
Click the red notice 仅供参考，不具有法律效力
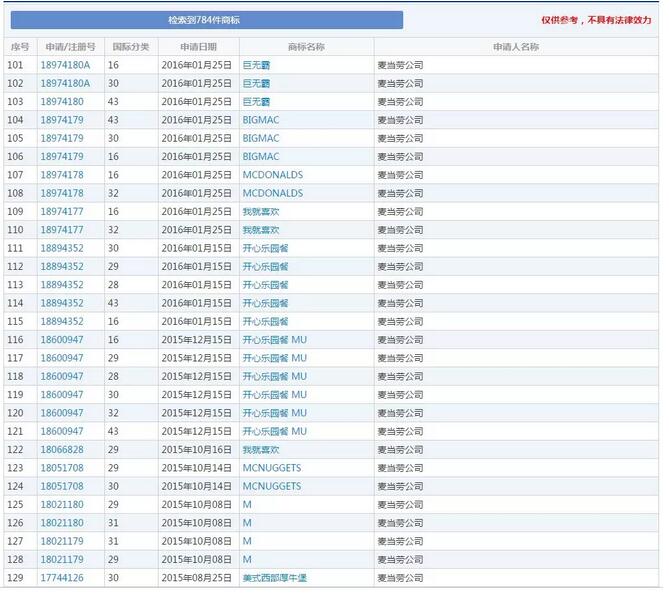pos(596,20)
